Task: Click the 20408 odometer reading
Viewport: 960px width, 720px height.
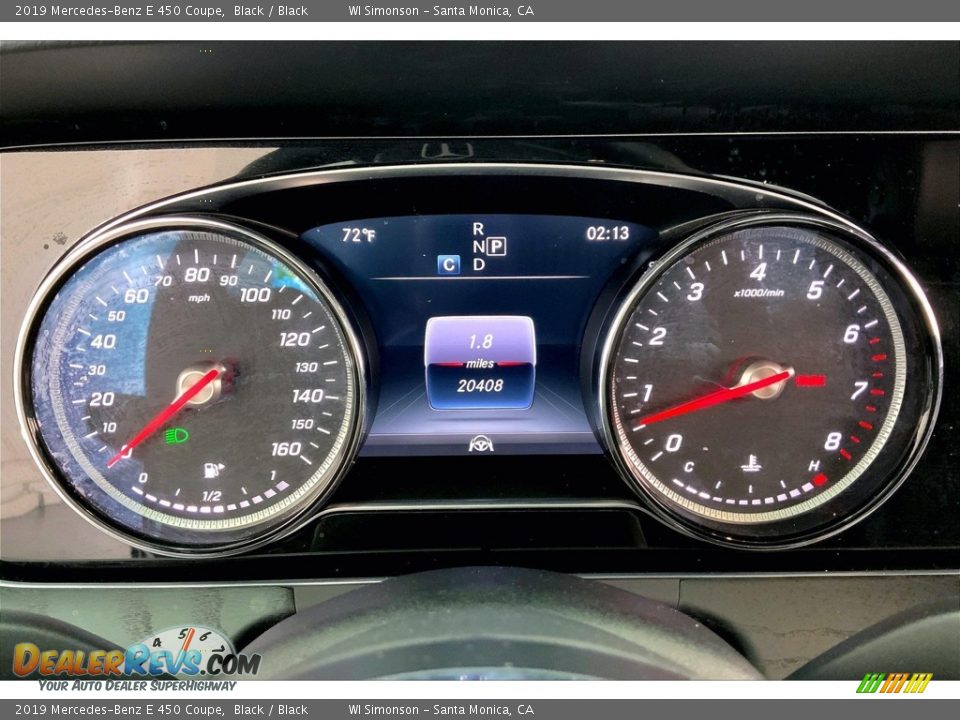Action: tap(480, 386)
